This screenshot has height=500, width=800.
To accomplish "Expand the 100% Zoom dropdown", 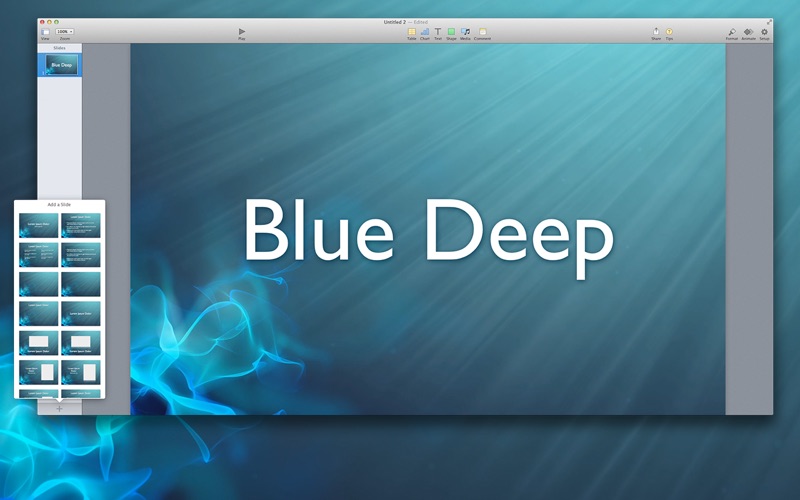I will [64, 32].
